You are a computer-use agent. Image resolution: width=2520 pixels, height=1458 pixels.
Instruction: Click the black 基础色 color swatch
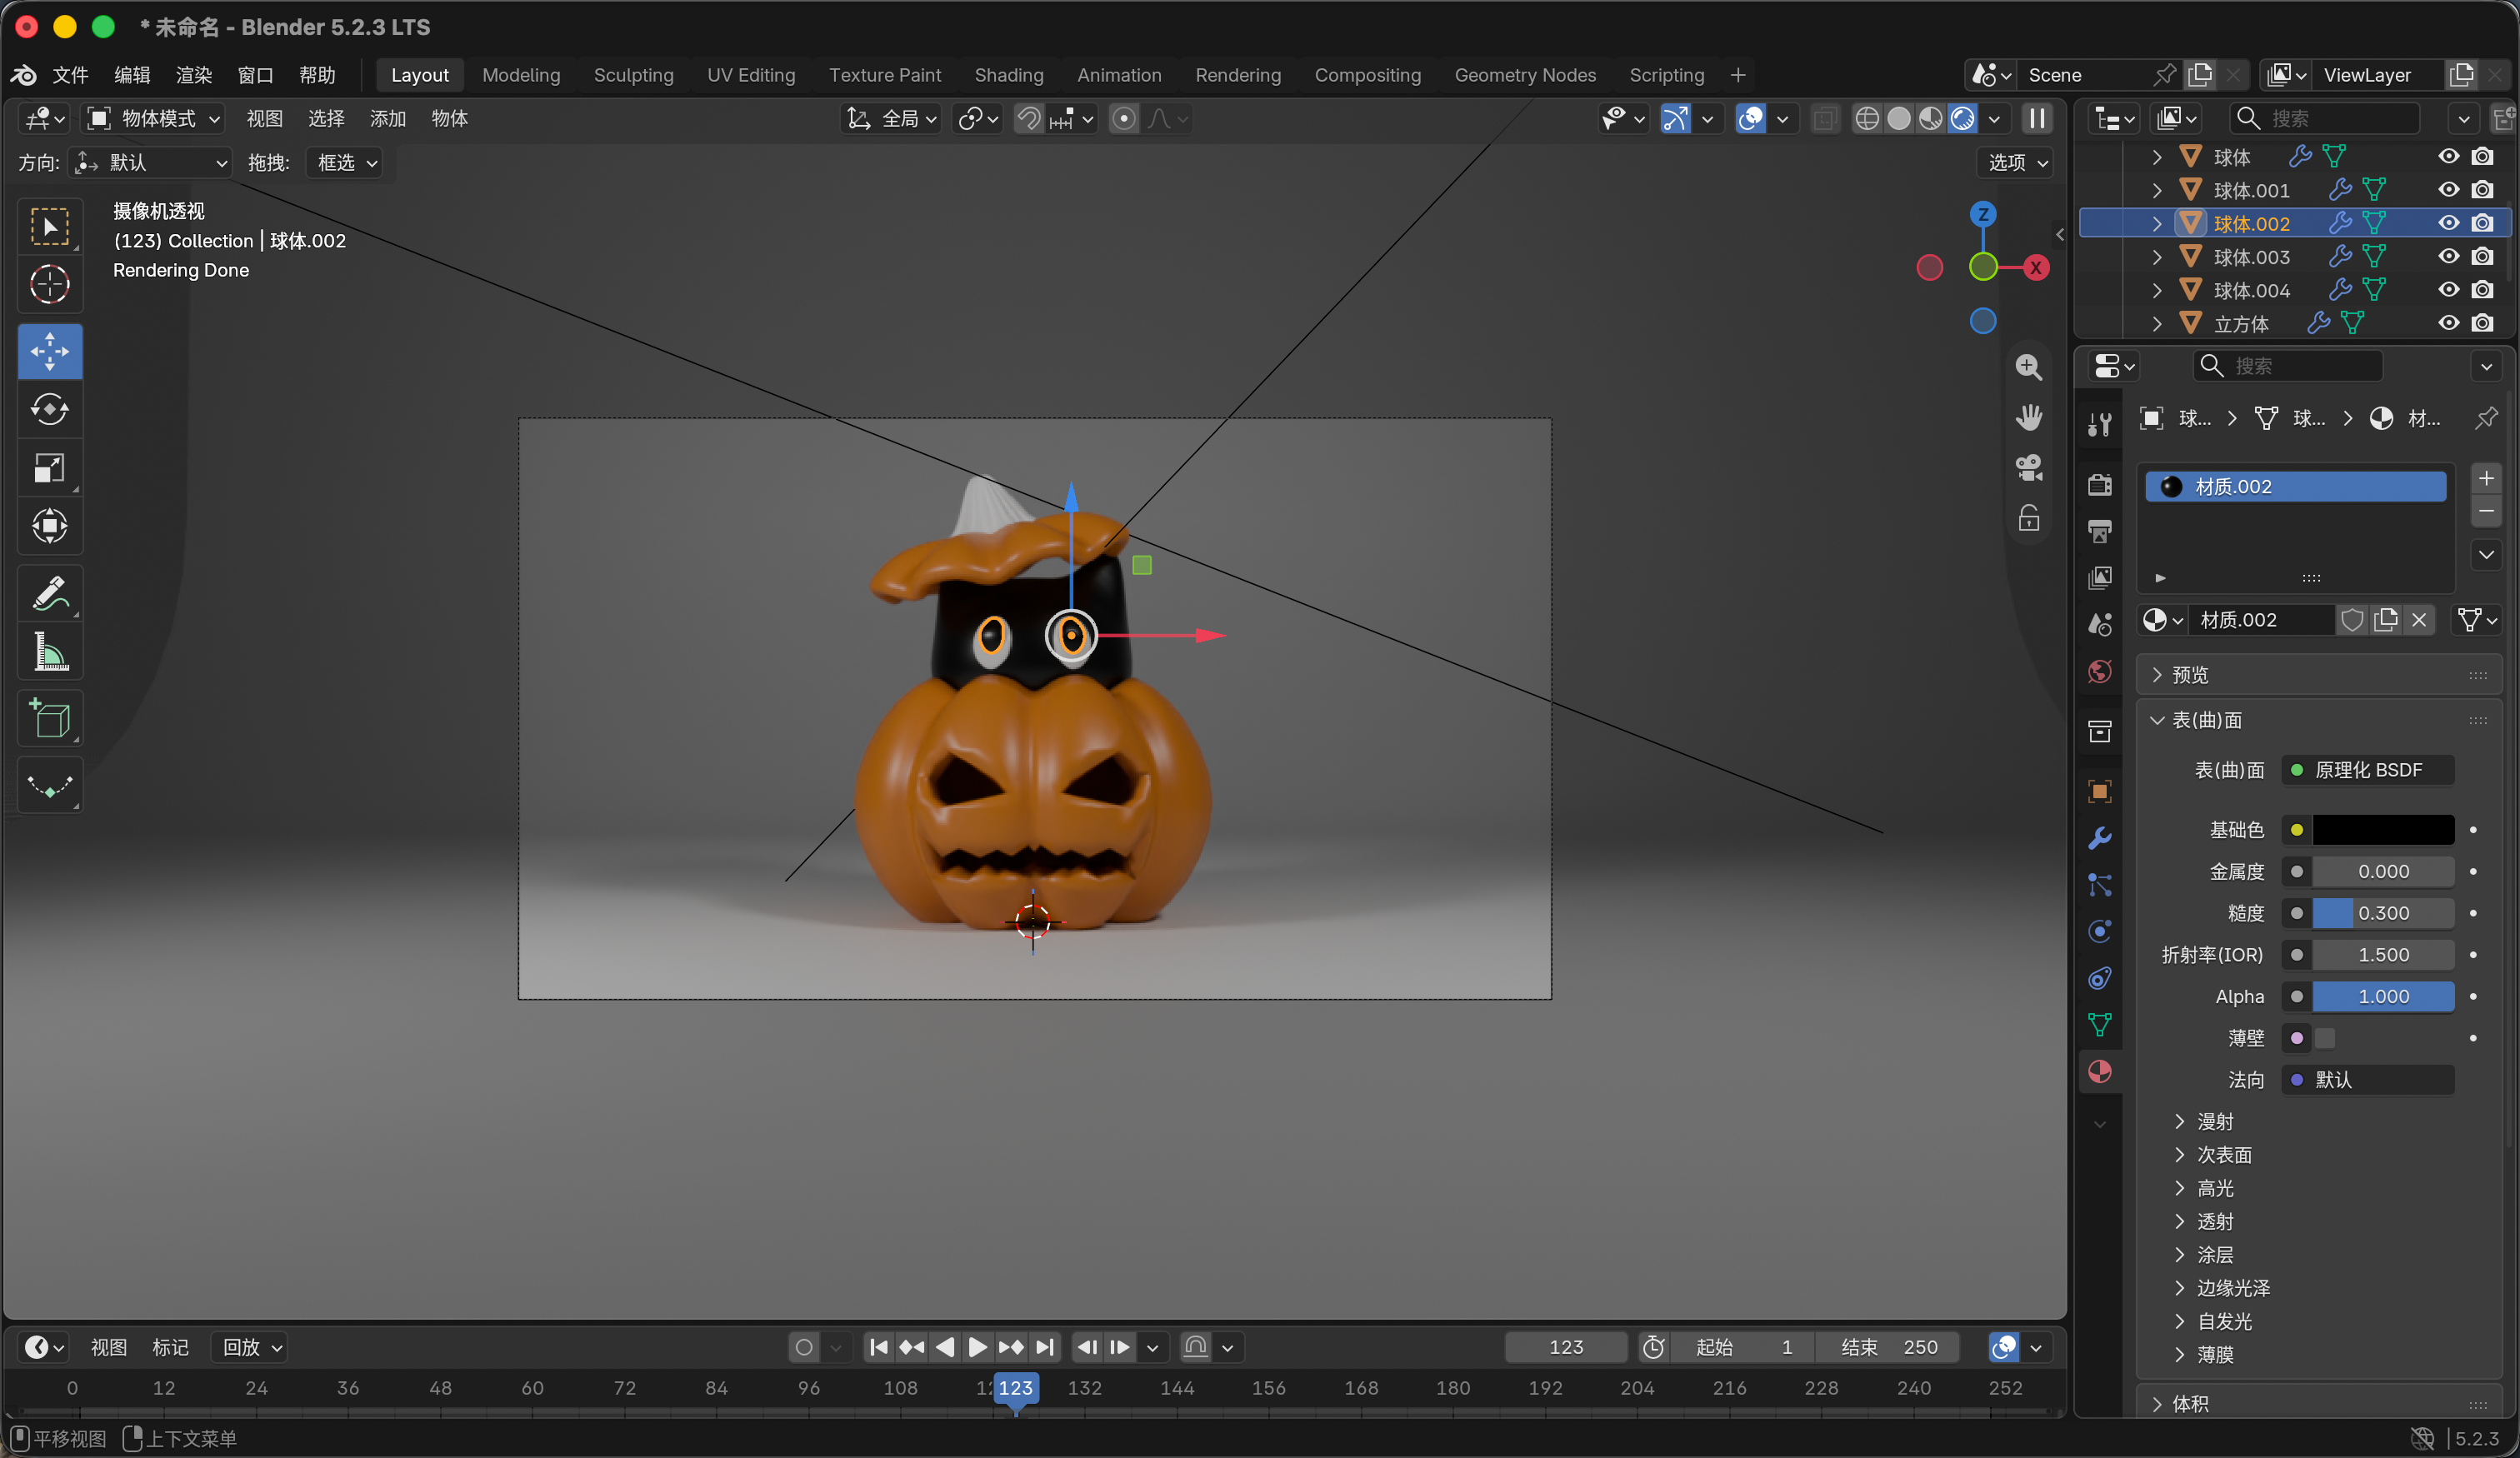2383,829
